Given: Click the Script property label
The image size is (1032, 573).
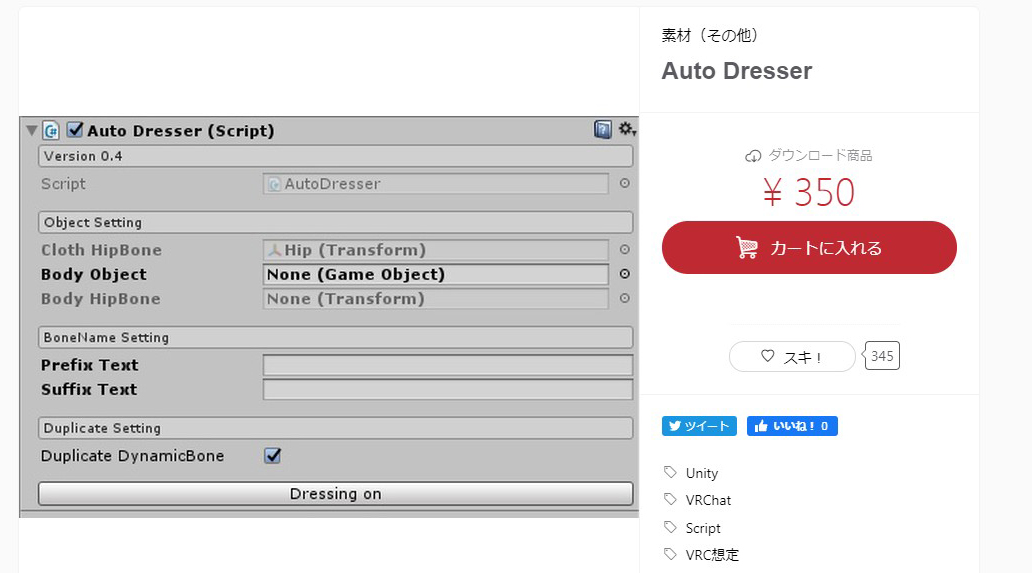Looking at the screenshot, I should point(63,184).
